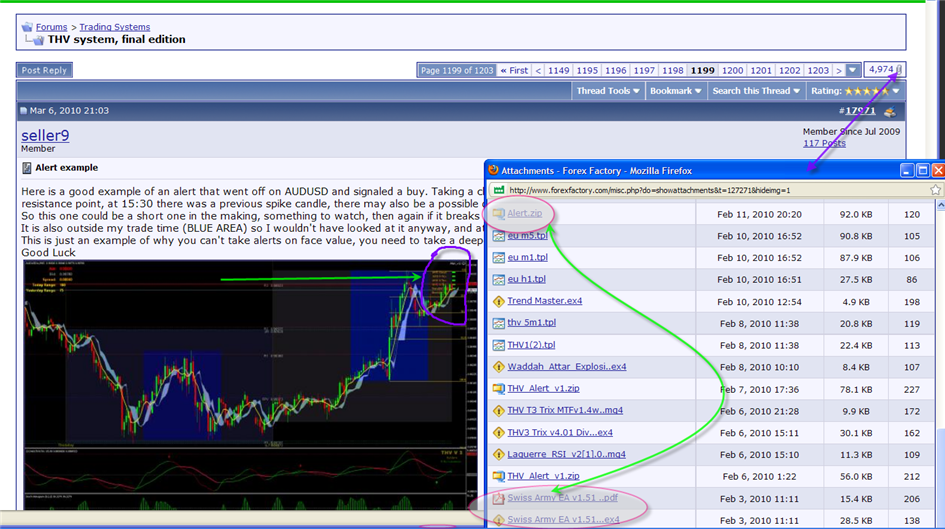Open the Thread Tools dropdown
This screenshot has height=529, width=945.
pyautogui.click(x=607, y=91)
